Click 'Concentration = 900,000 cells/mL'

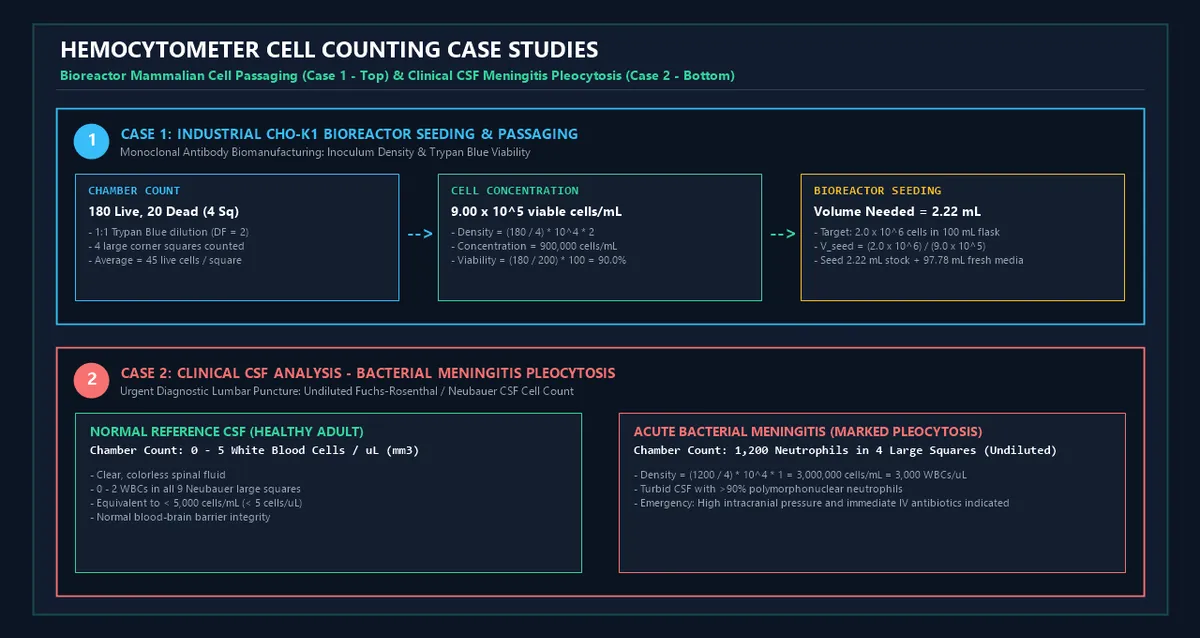pyautogui.click(x=533, y=246)
